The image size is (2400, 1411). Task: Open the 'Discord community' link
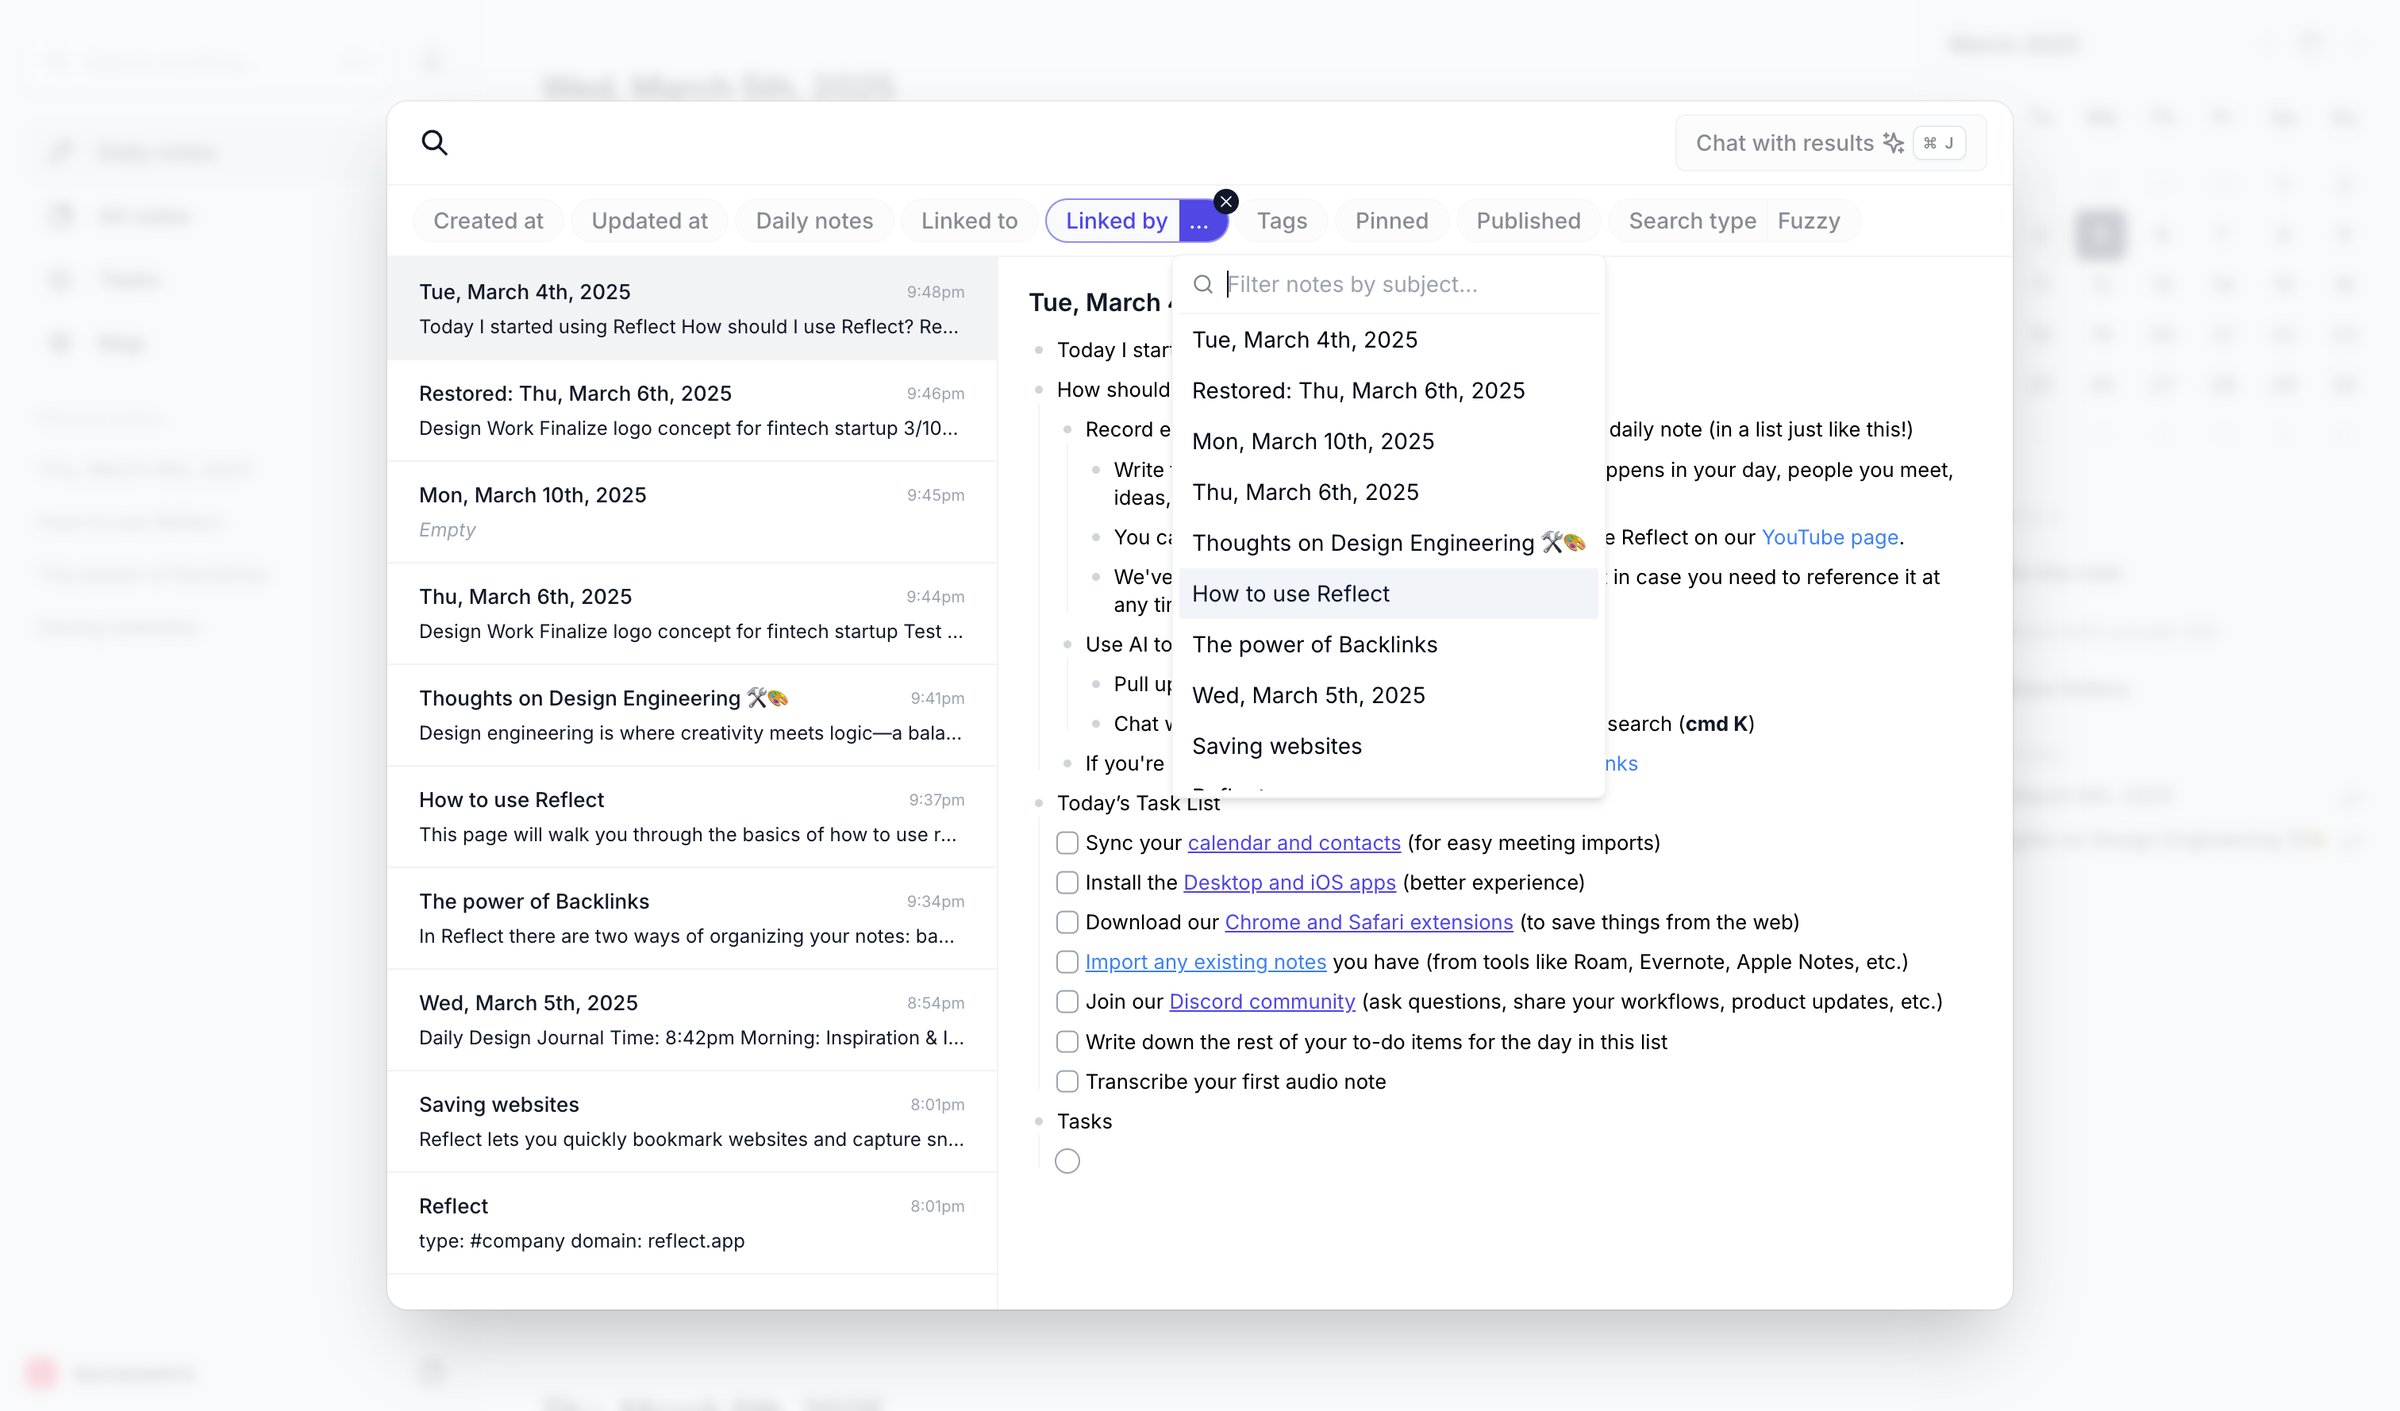tap(1262, 1002)
